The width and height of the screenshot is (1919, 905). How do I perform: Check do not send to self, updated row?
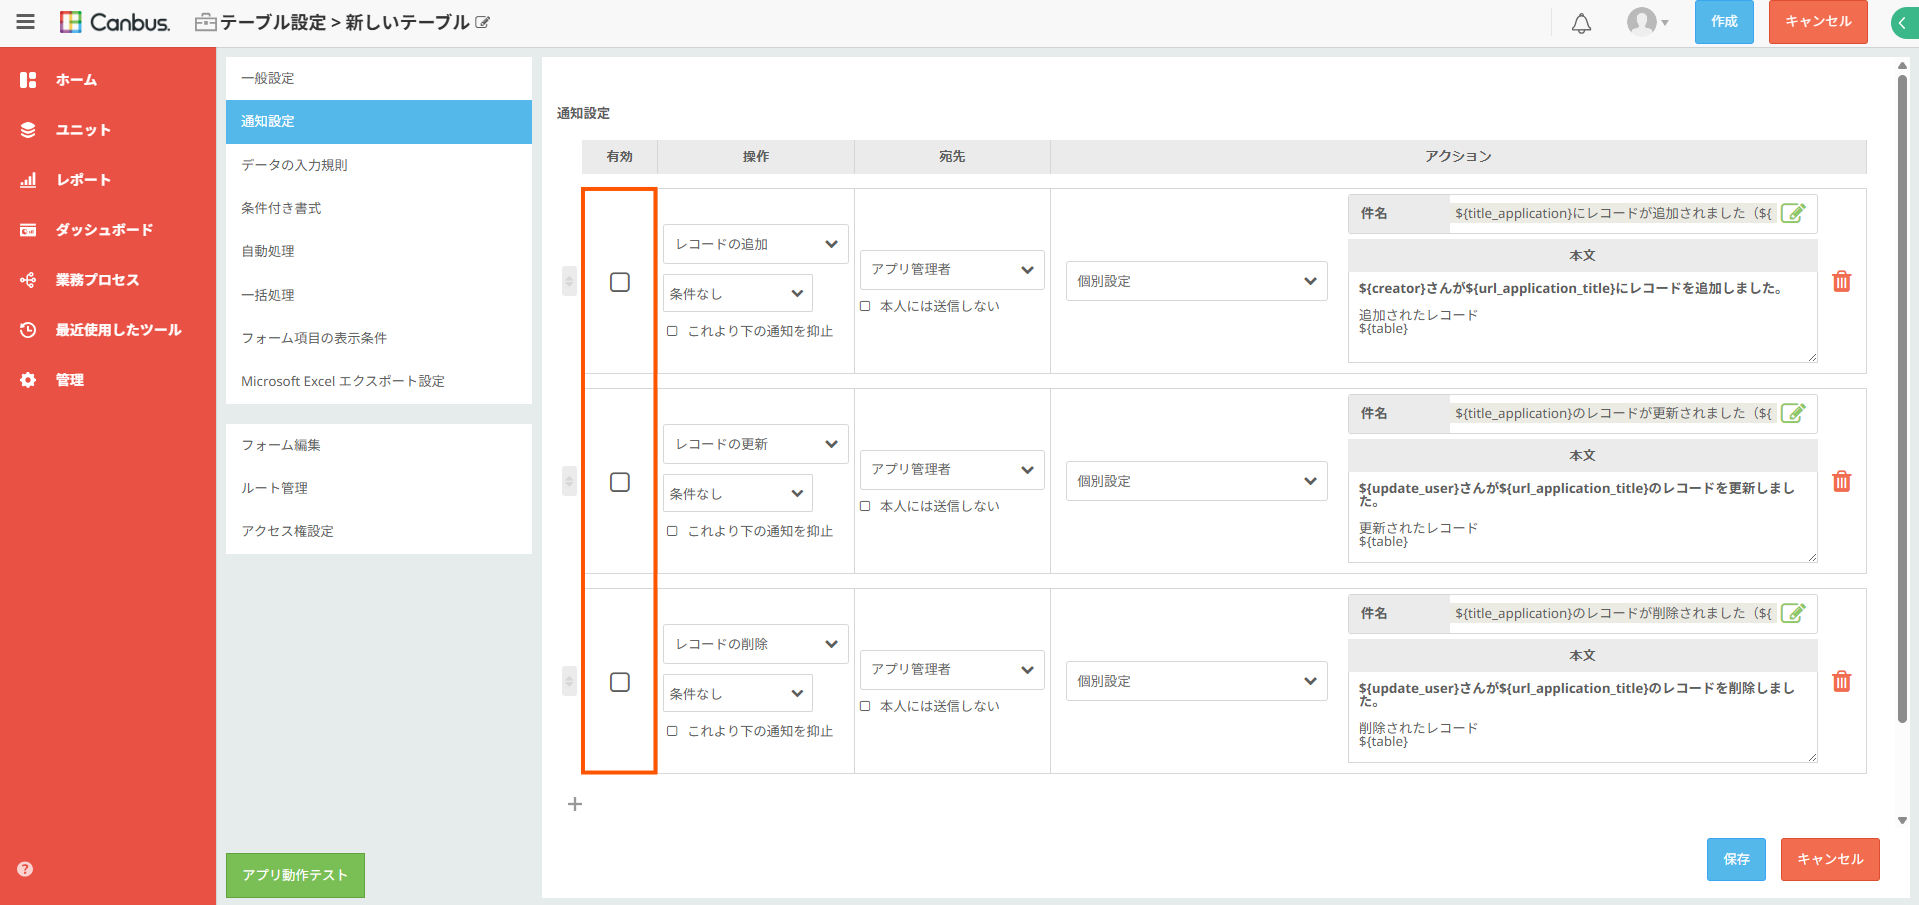[x=865, y=506]
